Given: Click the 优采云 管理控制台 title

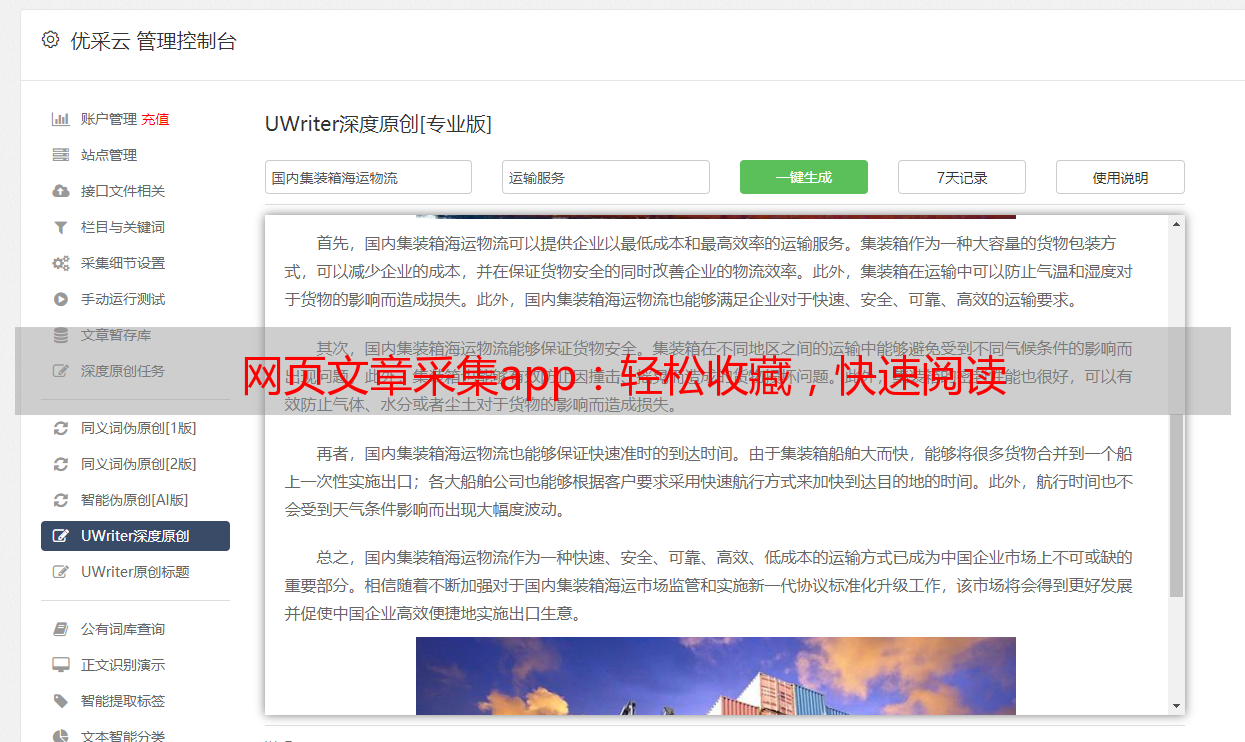Looking at the screenshot, I should [x=153, y=41].
